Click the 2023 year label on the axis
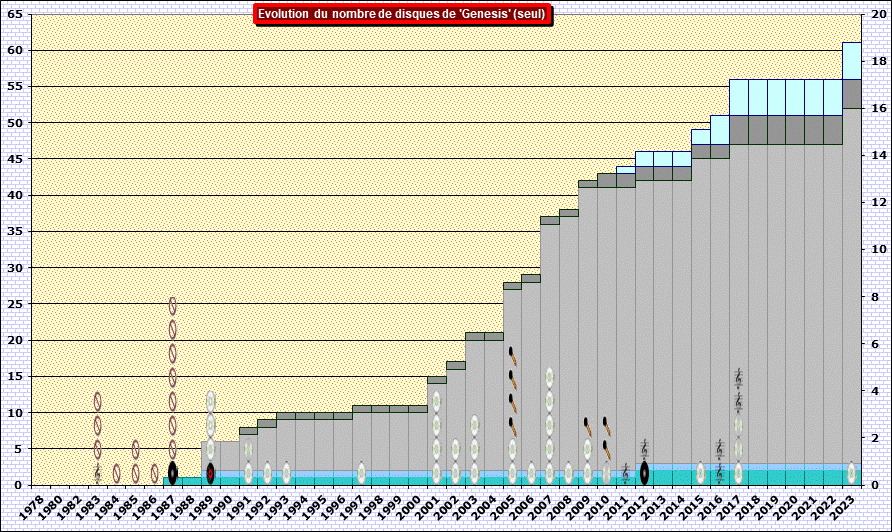 click(851, 503)
